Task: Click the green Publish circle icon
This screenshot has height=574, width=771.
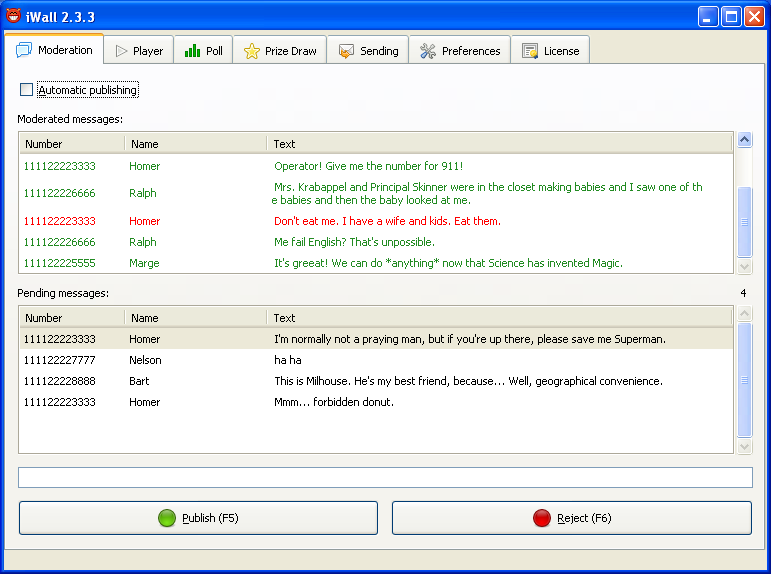Action: (167, 518)
